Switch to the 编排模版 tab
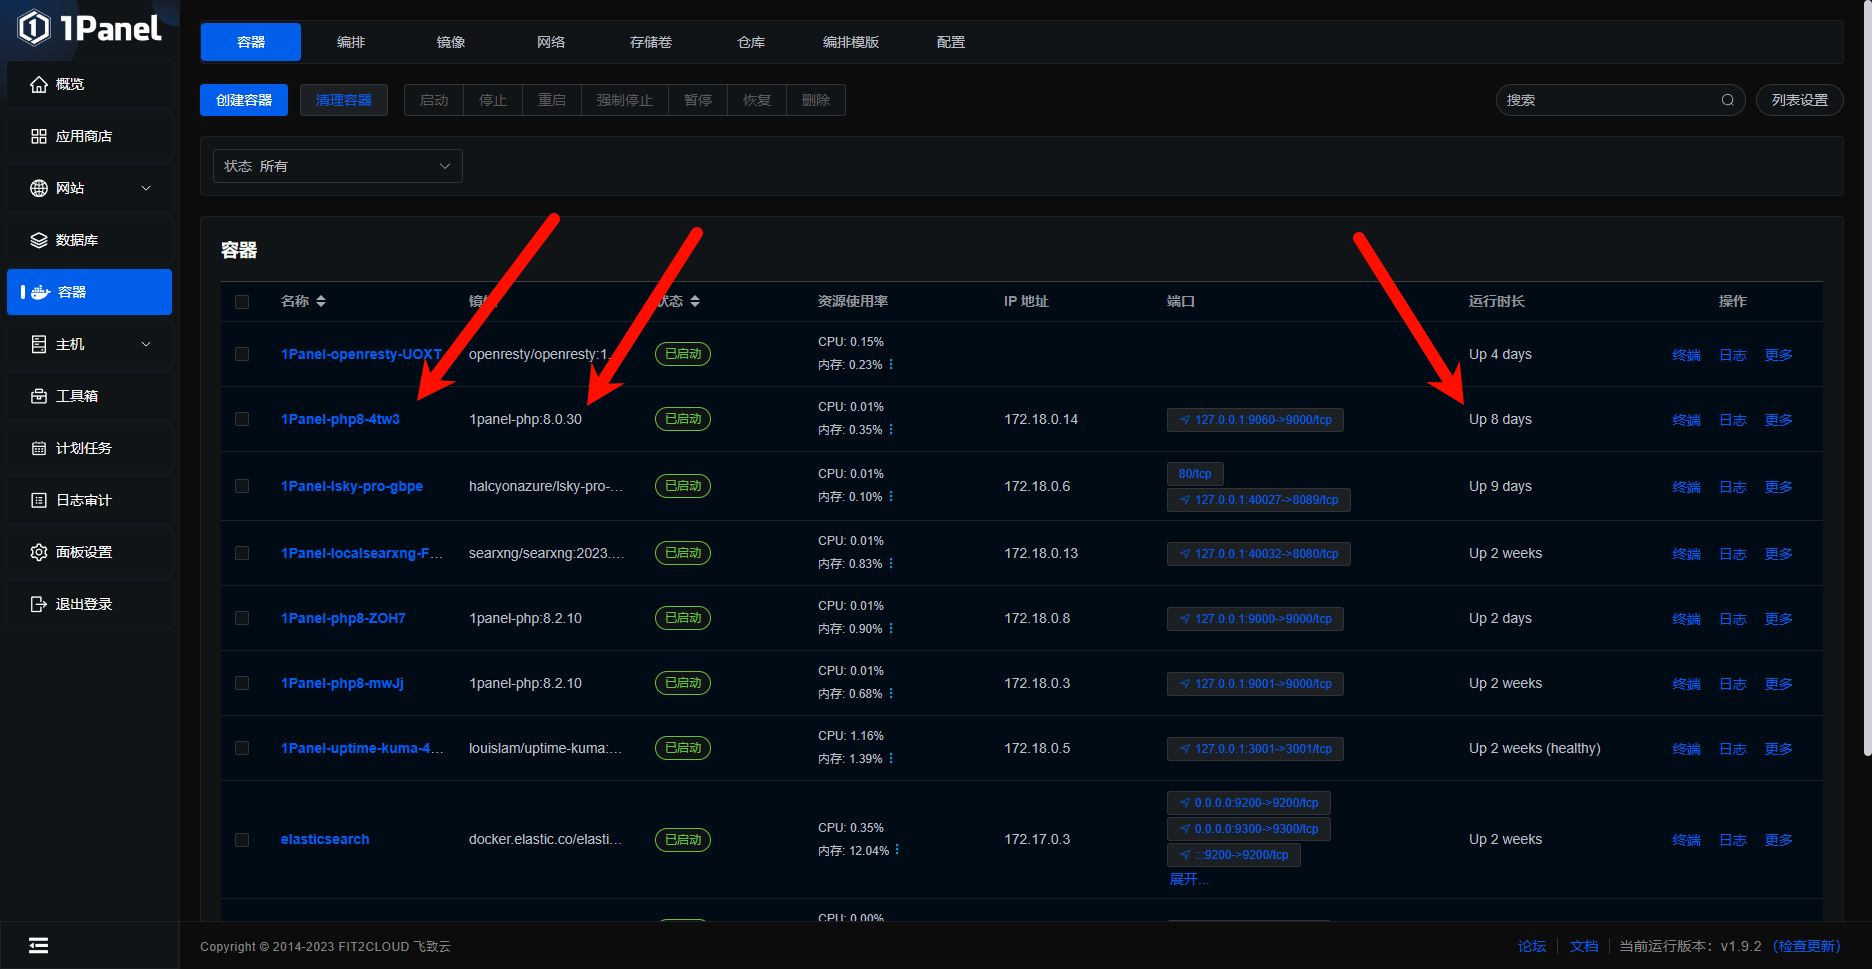The height and width of the screenshot is (969, 1872). [851, 42]
